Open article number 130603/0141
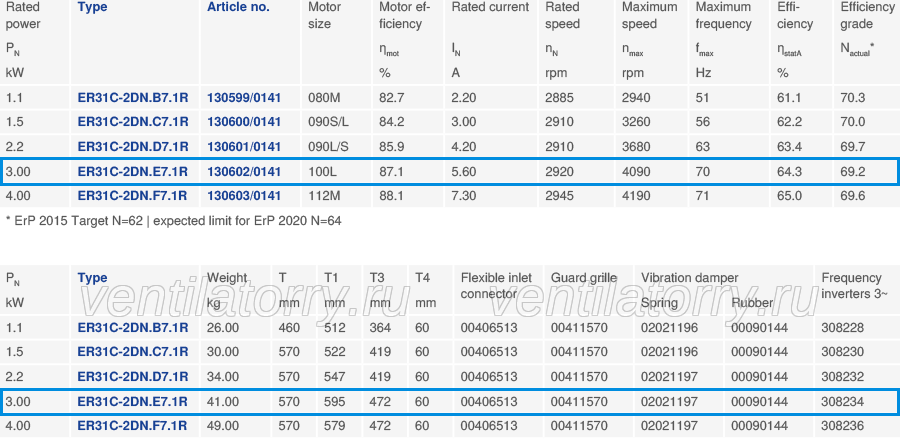Screen dimensions: 900x440 (244, 196)
